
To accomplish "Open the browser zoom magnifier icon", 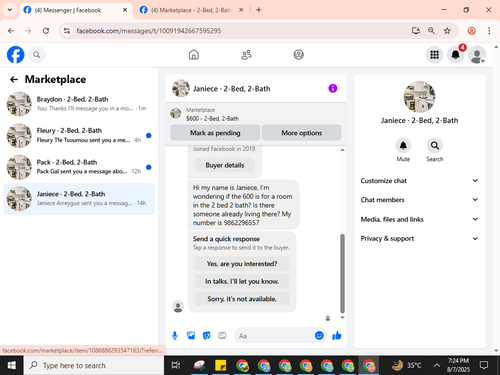I will click(x=431, y=31).
